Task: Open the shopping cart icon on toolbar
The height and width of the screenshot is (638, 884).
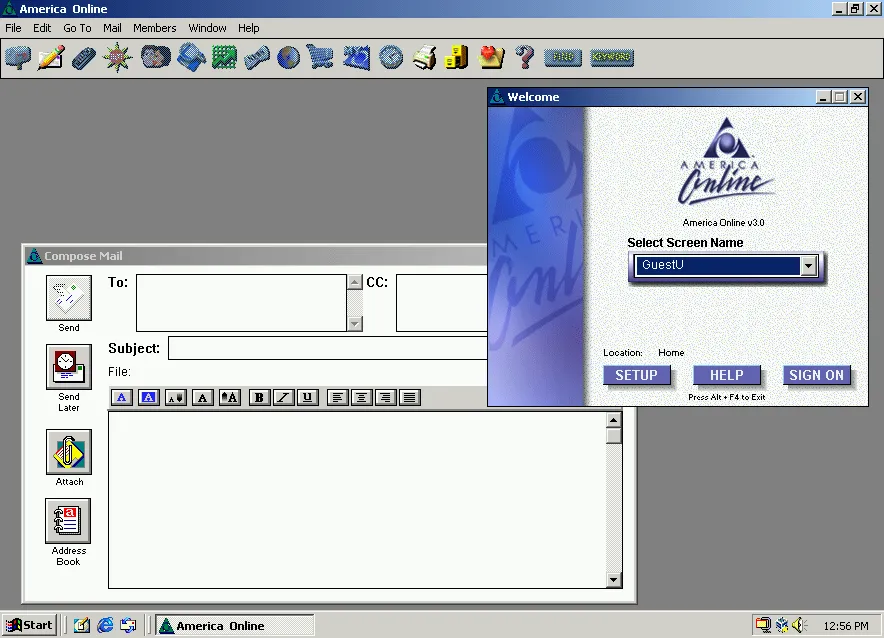Action: click(321, 57)
